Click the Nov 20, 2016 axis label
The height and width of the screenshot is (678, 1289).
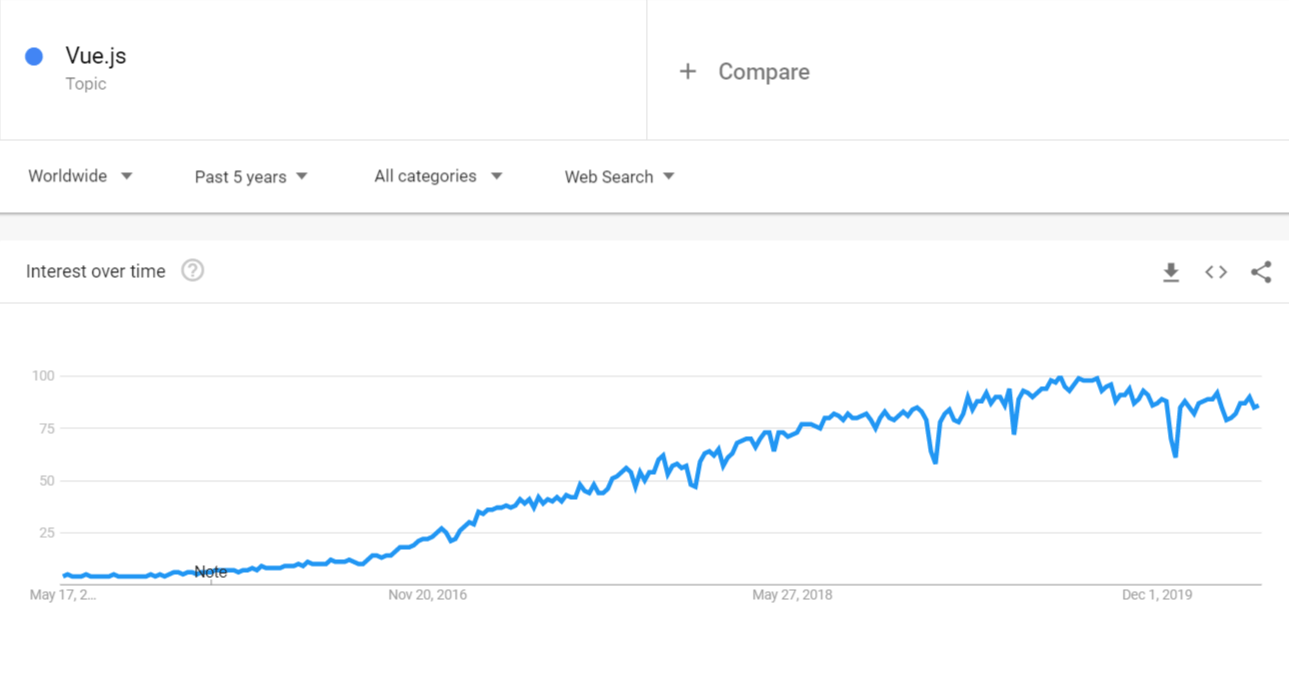tap(427, 595)
